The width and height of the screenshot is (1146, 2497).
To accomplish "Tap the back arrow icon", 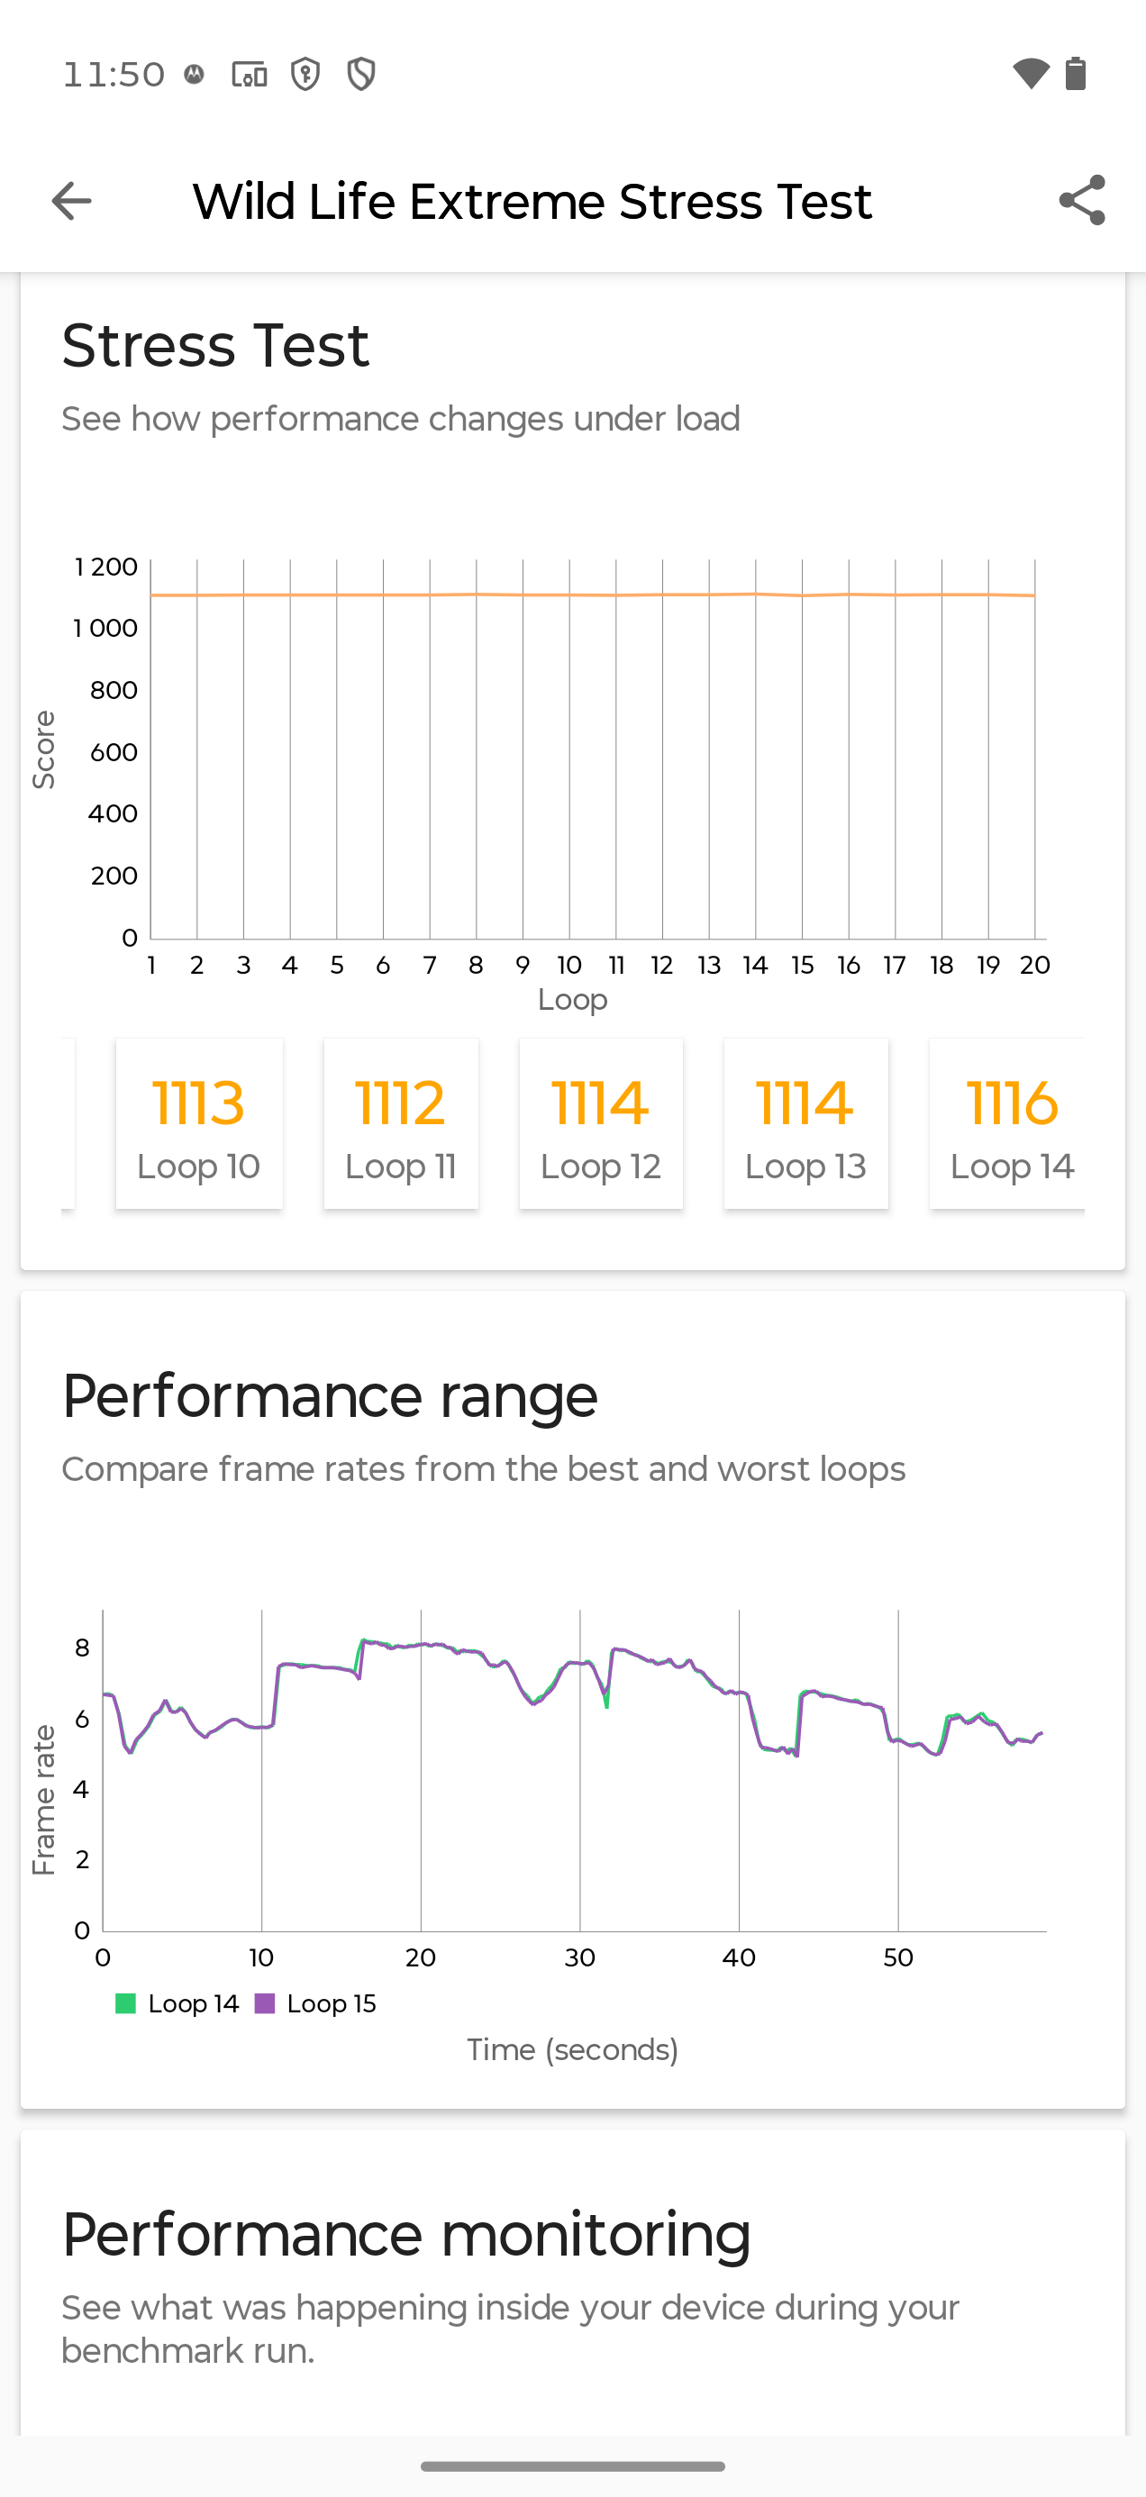I will [71, 201].
